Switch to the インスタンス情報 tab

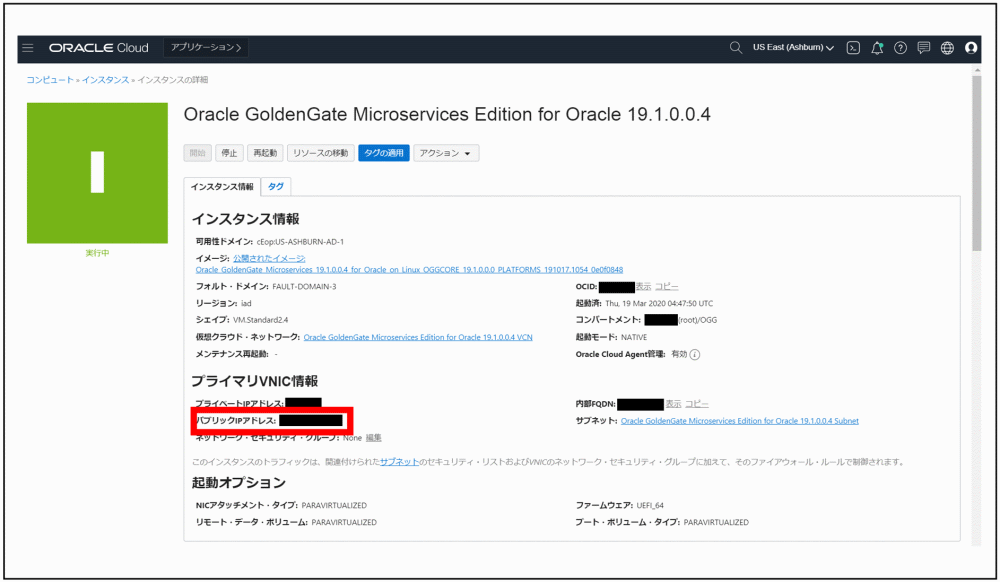(x=222, y=187)
